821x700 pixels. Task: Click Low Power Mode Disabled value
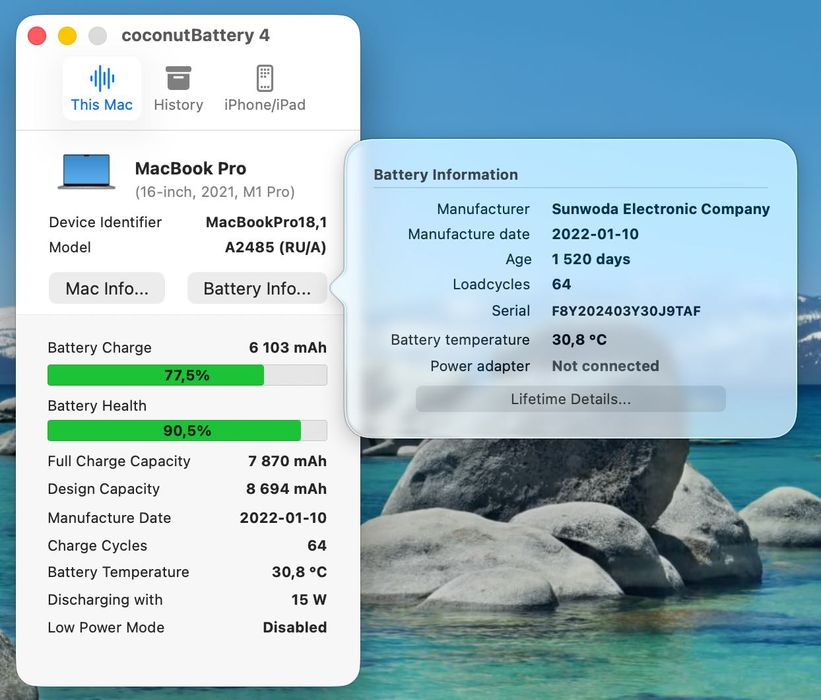point(295,627)
